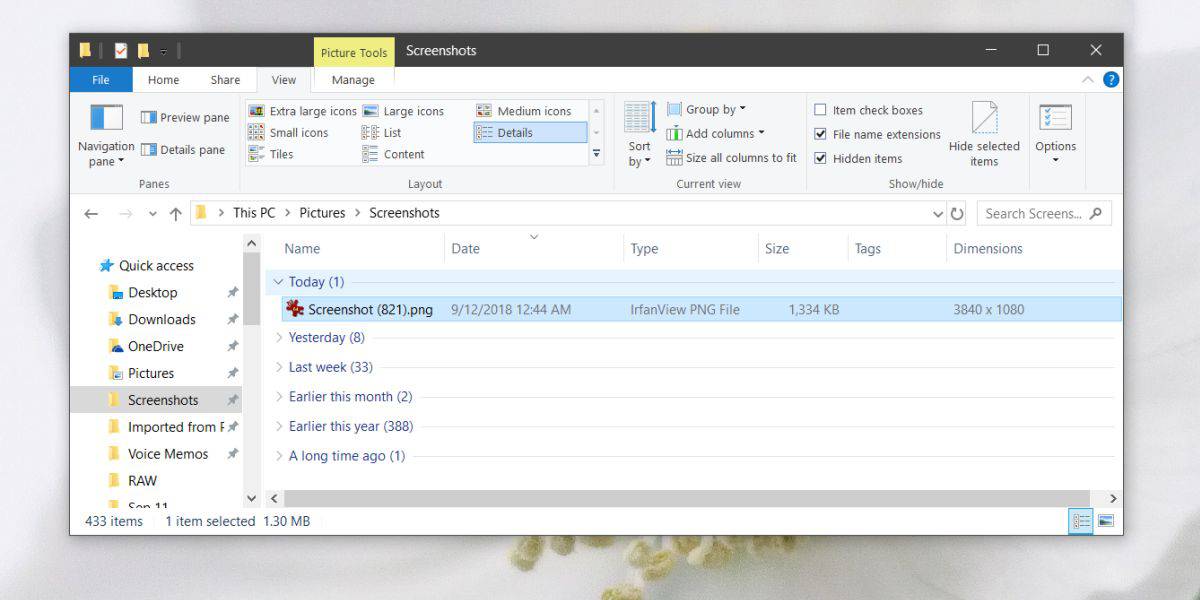Click the Help question mark icon
Screen dimensions: 1200x600
1111,80
